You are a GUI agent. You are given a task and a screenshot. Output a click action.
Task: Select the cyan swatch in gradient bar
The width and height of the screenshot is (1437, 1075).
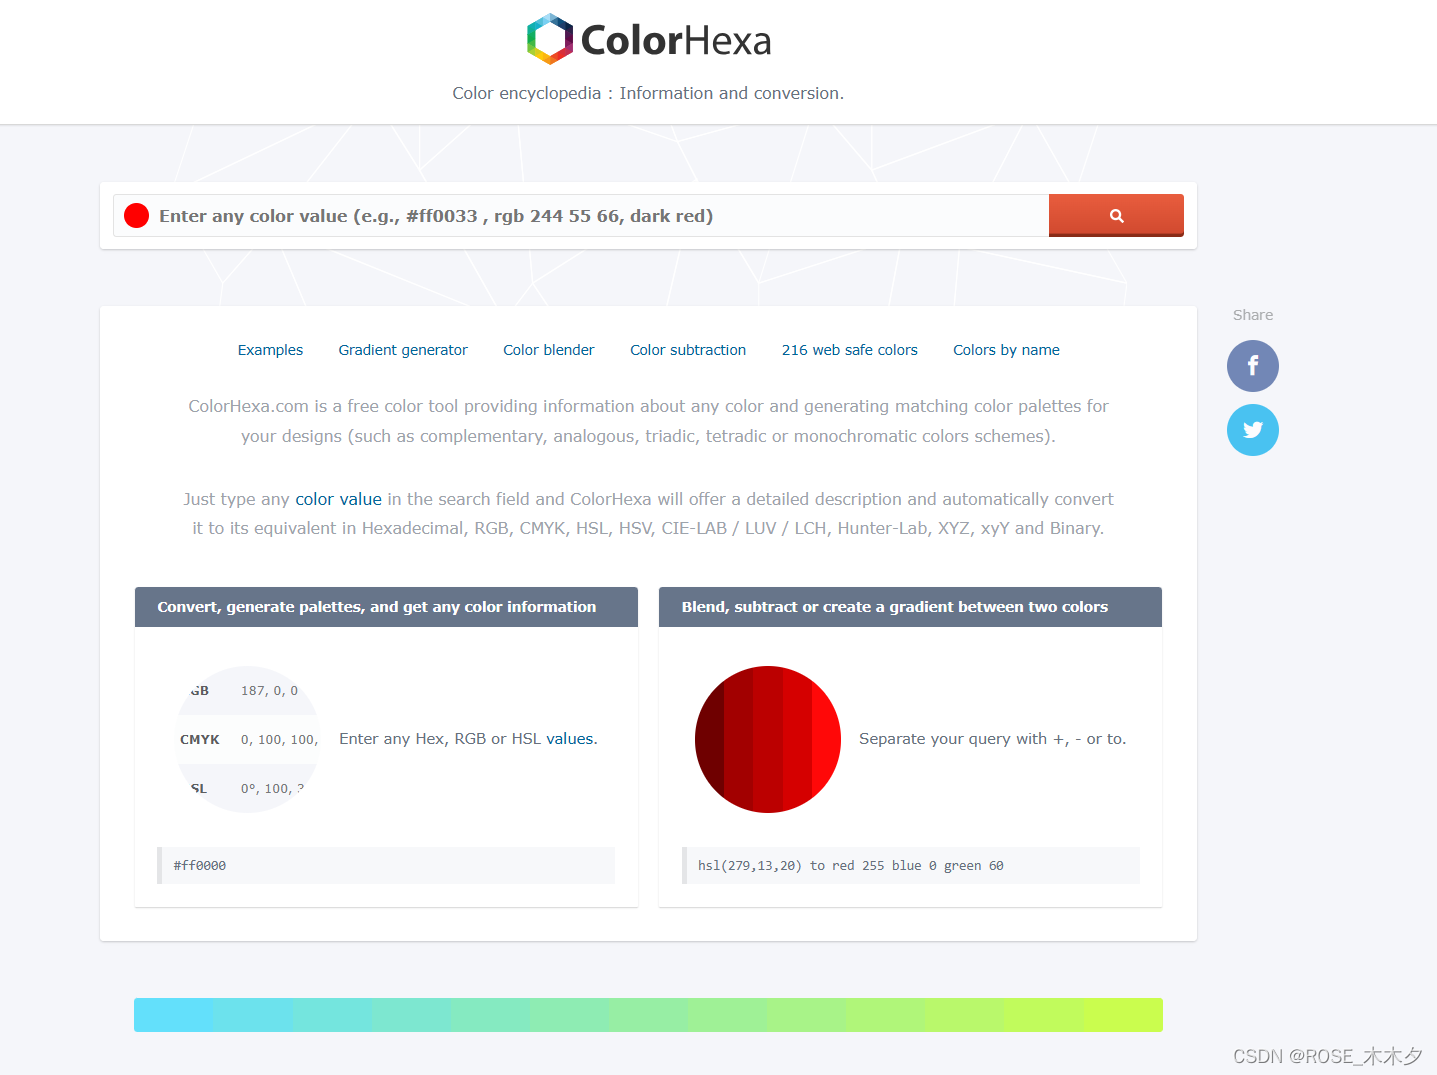click(174, 1014)
